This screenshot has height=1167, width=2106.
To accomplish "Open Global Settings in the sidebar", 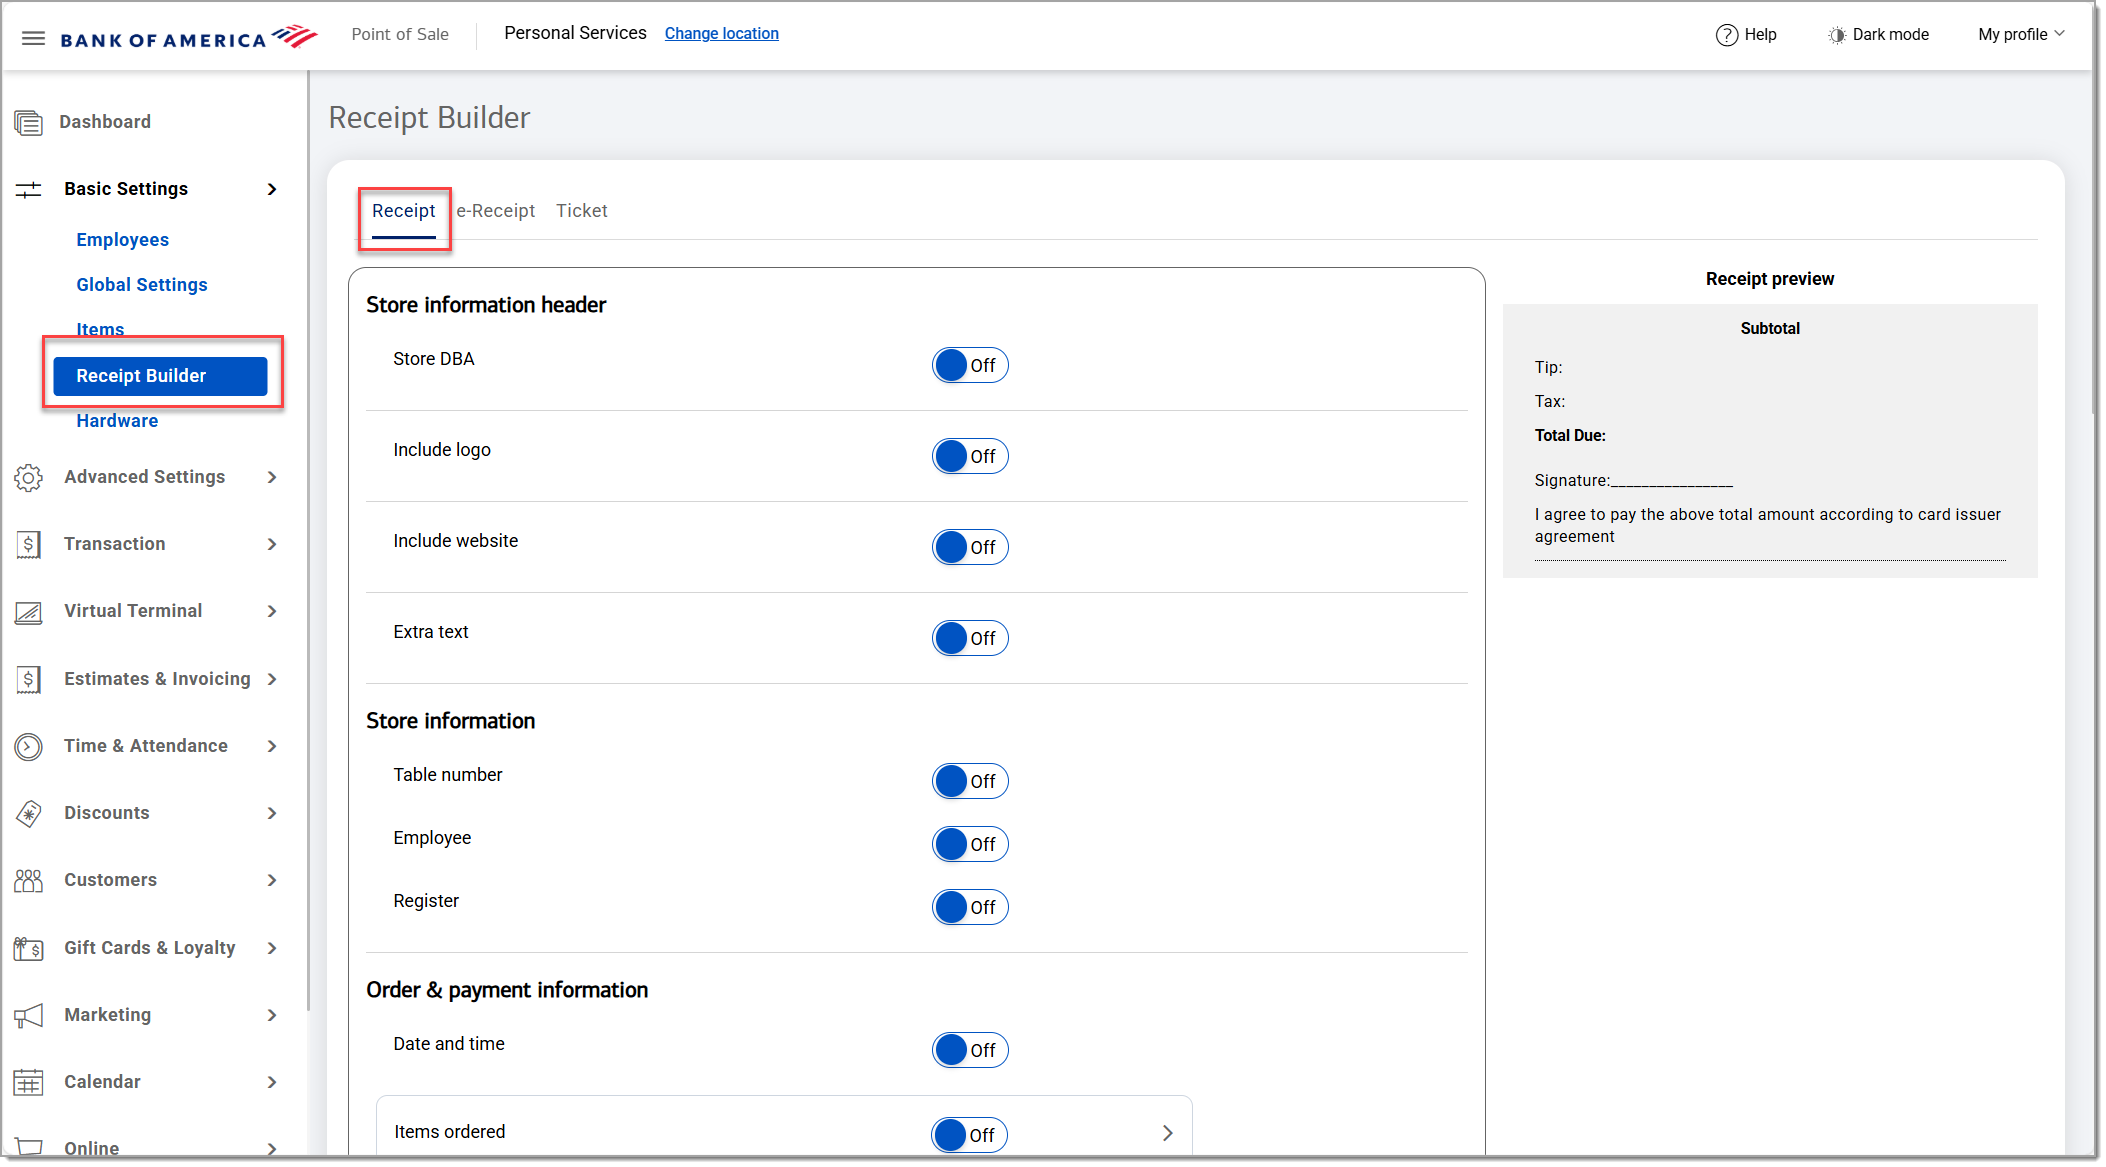I will pyautogui.click(x=142, y=285).
